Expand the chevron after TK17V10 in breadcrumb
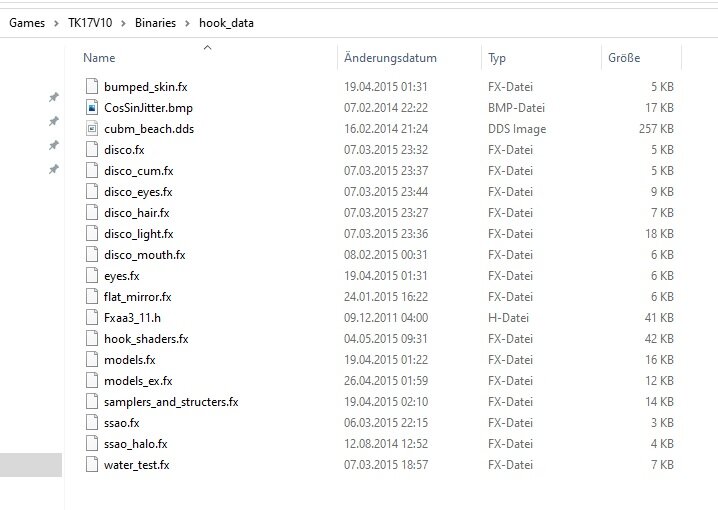Viewport: 718px width, 510px height. click(x=123, y=23)
